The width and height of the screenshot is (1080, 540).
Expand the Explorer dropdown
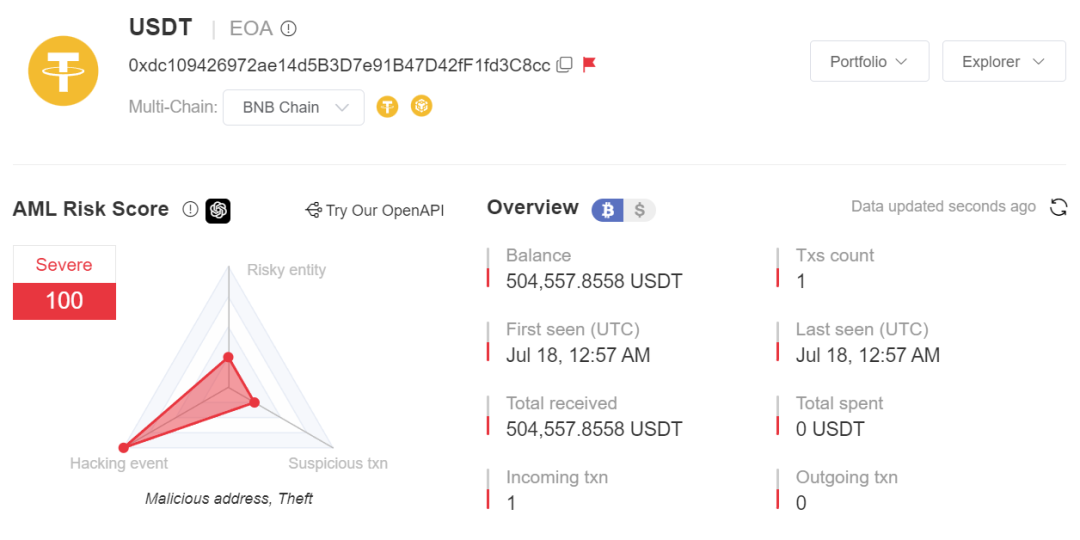pyautogui.click(x=1004, y=61)
